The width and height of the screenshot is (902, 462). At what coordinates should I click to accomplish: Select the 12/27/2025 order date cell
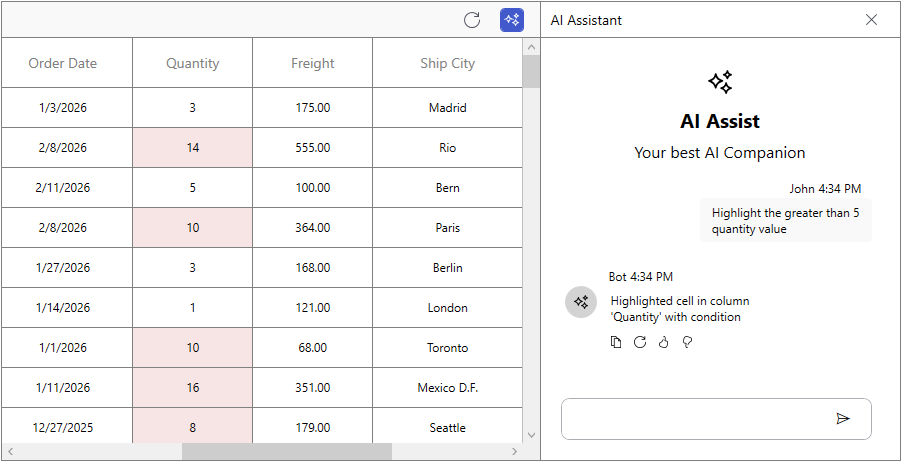(x=67, y=426)
